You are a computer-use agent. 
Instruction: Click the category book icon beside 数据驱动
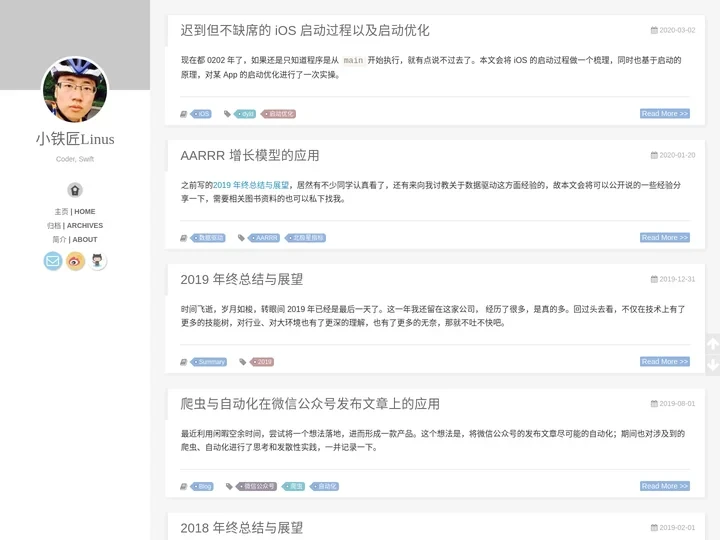(x=184, y=238)
